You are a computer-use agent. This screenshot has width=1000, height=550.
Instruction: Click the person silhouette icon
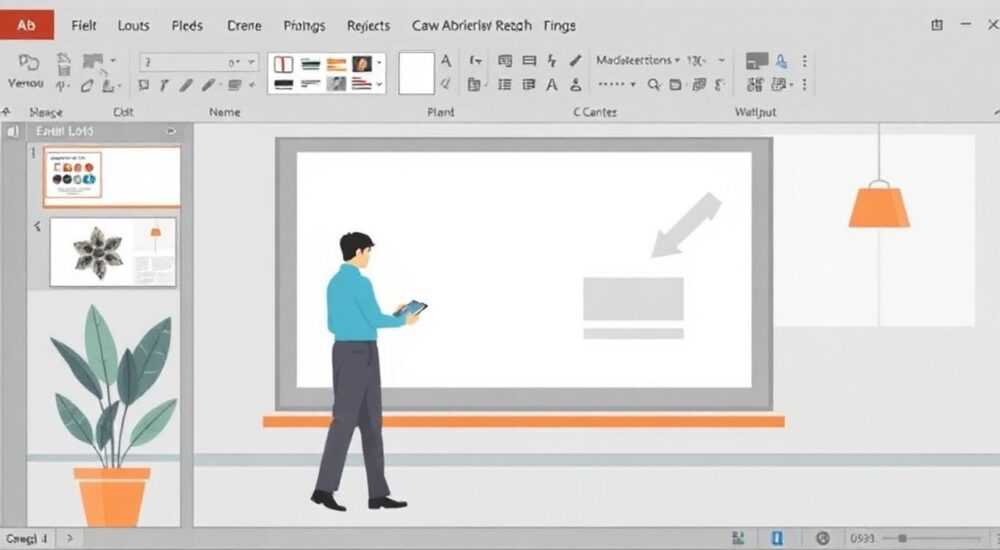(575, 84)
